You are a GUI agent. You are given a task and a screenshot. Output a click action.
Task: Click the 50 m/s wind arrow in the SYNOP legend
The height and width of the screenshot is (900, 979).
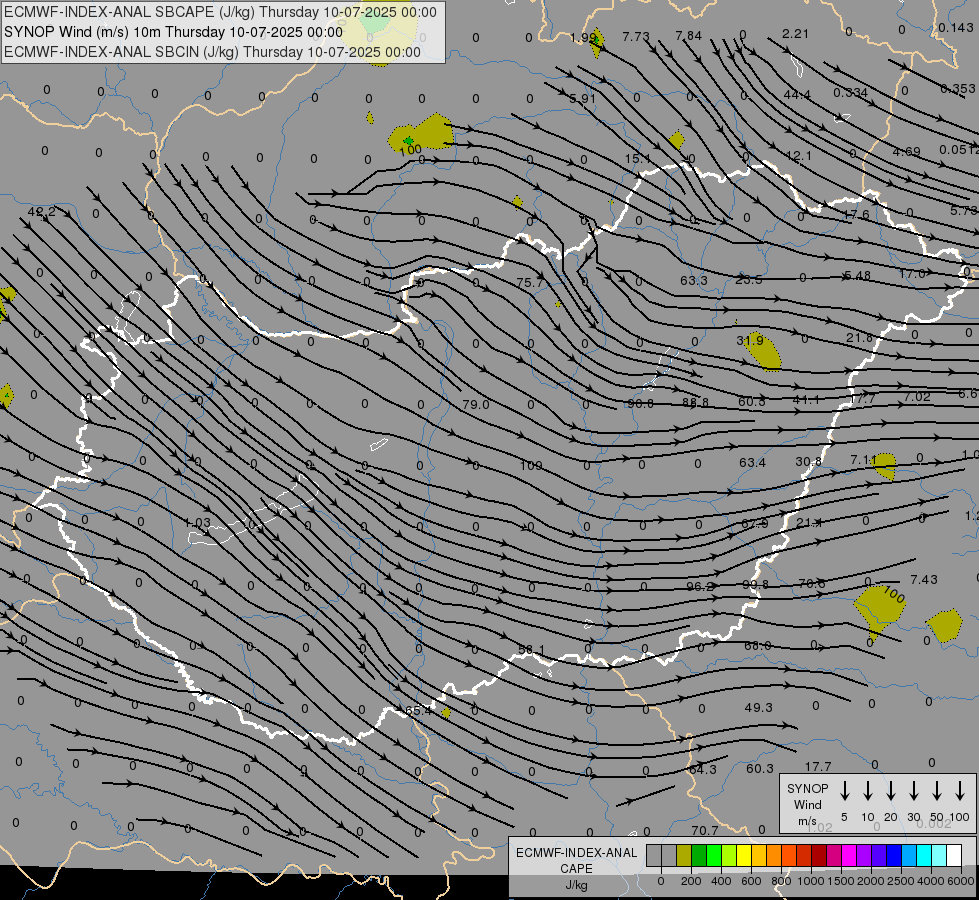coord(937,791)
